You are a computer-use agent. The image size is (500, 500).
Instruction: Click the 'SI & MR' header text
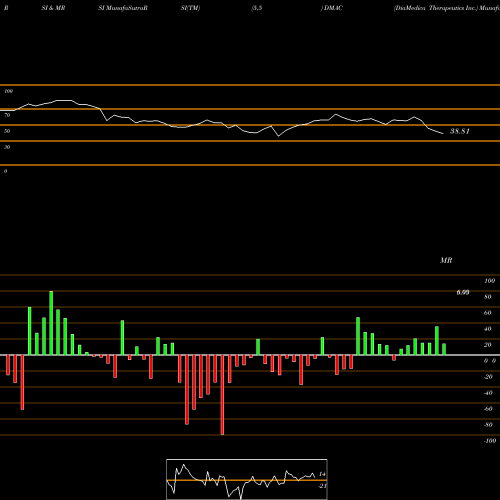[x=53, y=8]
